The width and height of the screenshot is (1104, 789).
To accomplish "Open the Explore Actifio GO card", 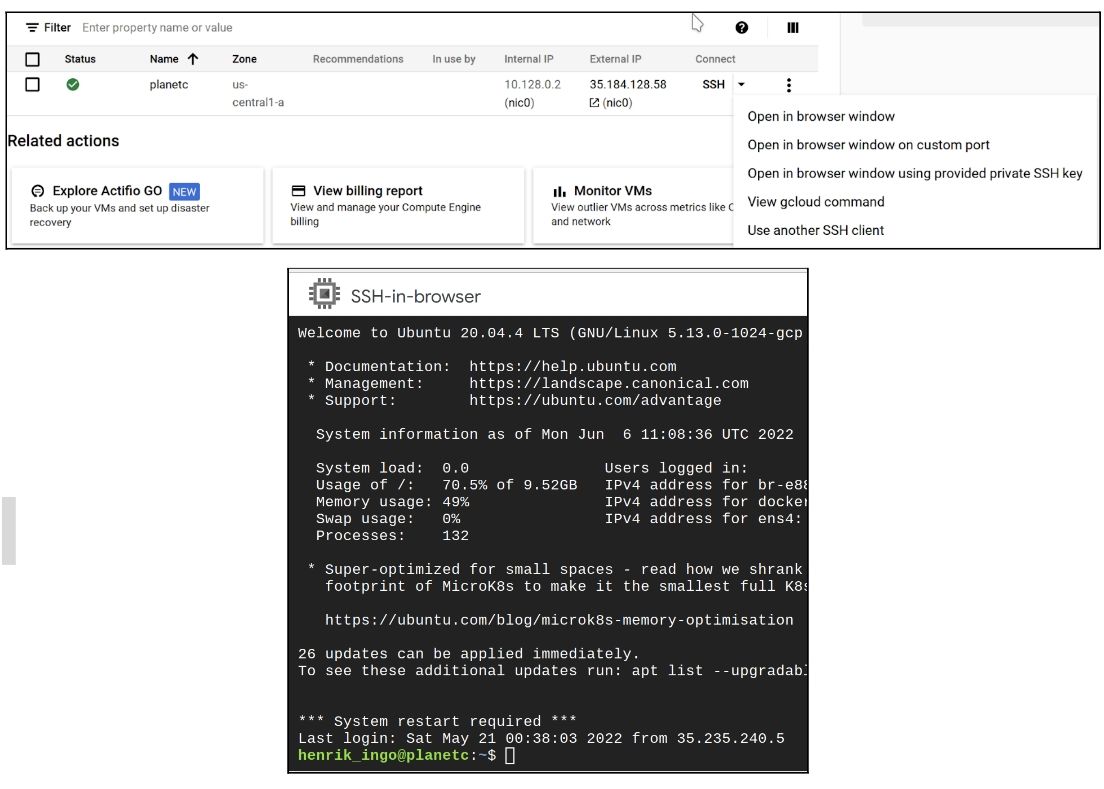I will [138, 206].
